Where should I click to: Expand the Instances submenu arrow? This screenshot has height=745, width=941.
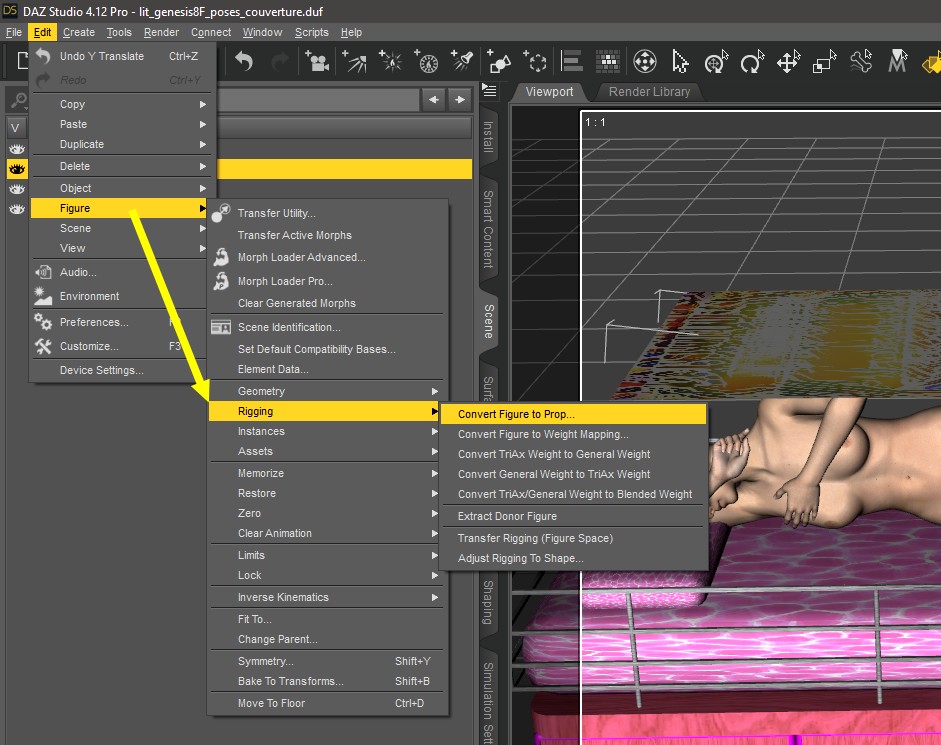click(434, 432)
